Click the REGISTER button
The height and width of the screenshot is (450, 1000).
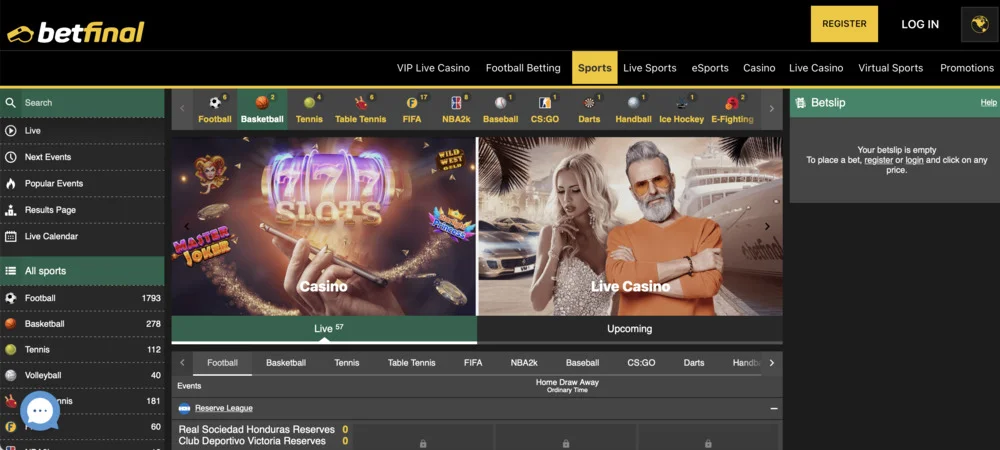[x=844, y=24]
